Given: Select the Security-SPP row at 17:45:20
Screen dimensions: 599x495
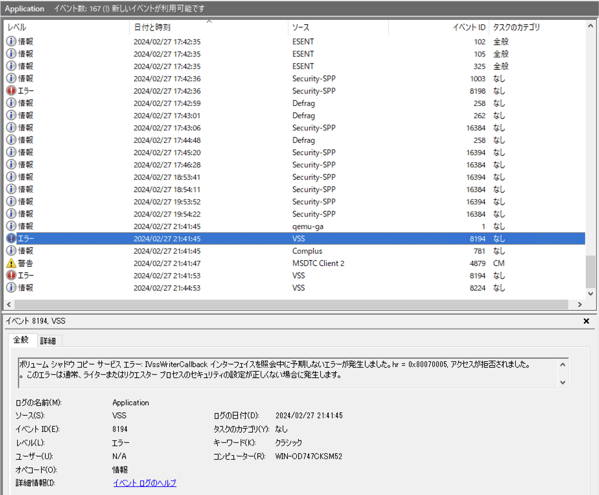Looking at the screenshot, I should click(295, 152).
